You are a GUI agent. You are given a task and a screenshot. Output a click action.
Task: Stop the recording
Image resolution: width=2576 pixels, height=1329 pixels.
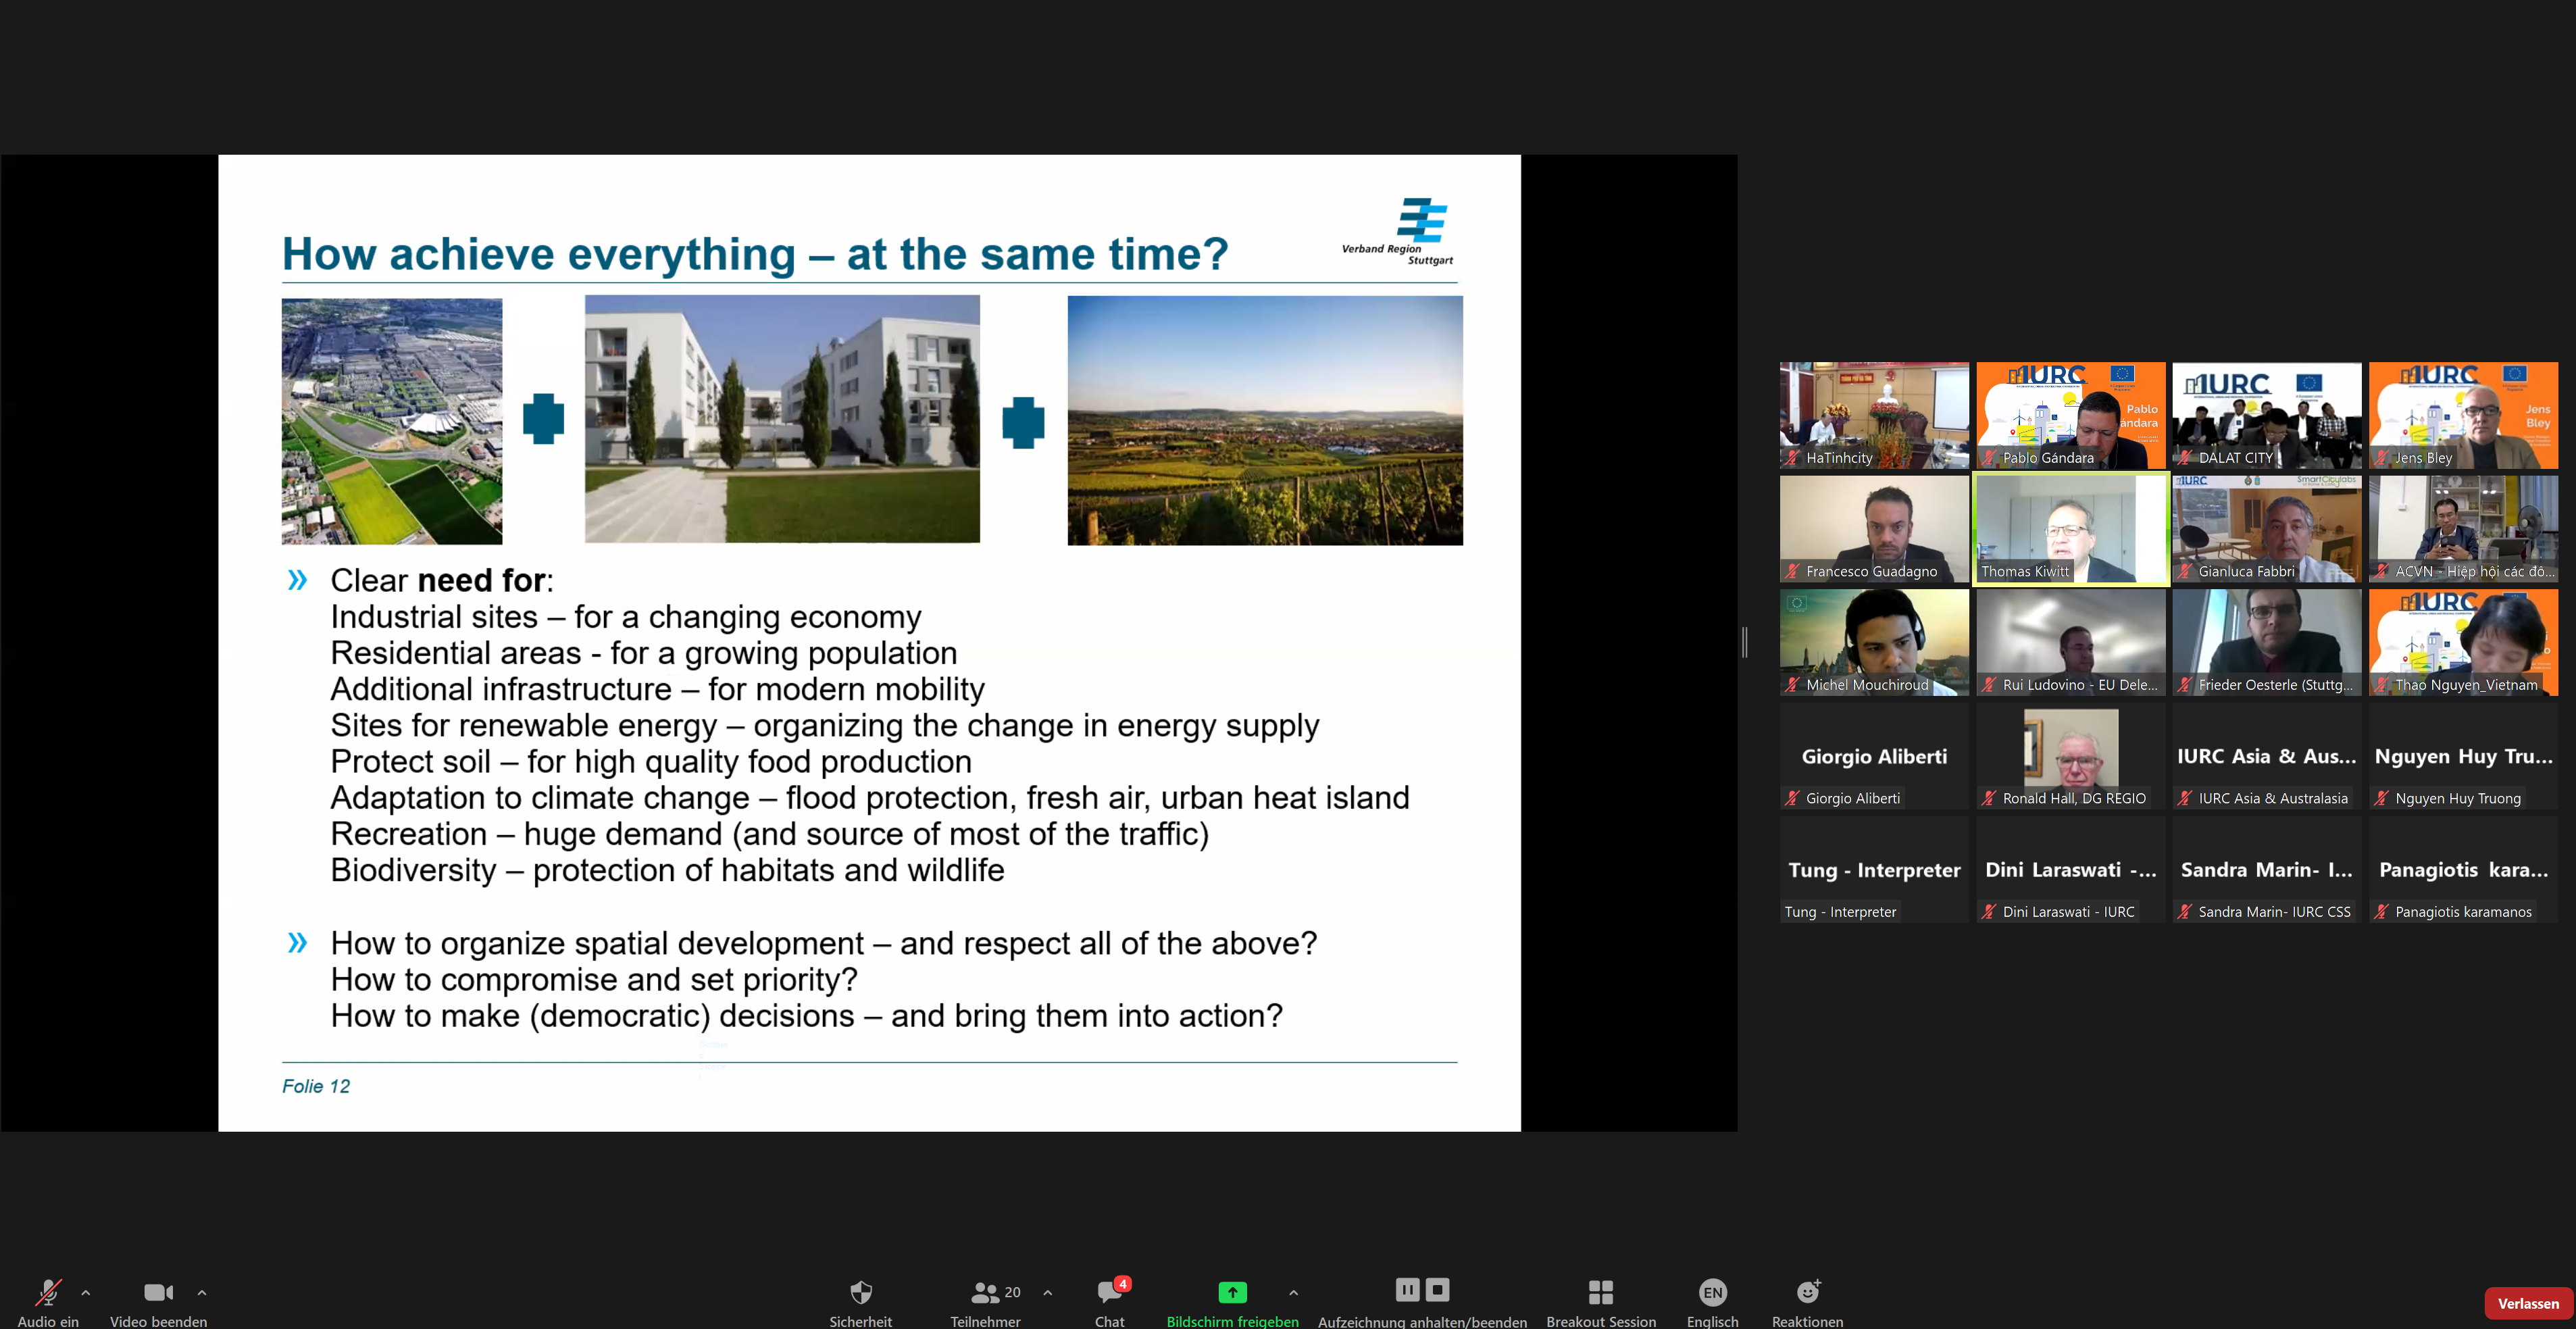1437,1289
